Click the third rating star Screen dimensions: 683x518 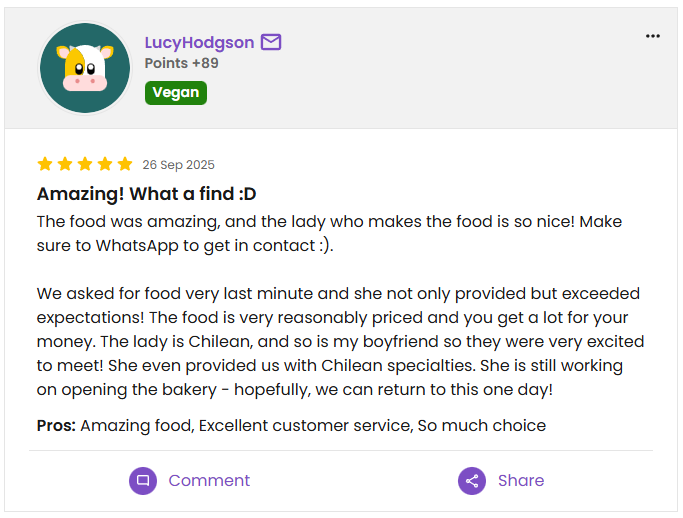pyautogui.click(x=85, y=164)
